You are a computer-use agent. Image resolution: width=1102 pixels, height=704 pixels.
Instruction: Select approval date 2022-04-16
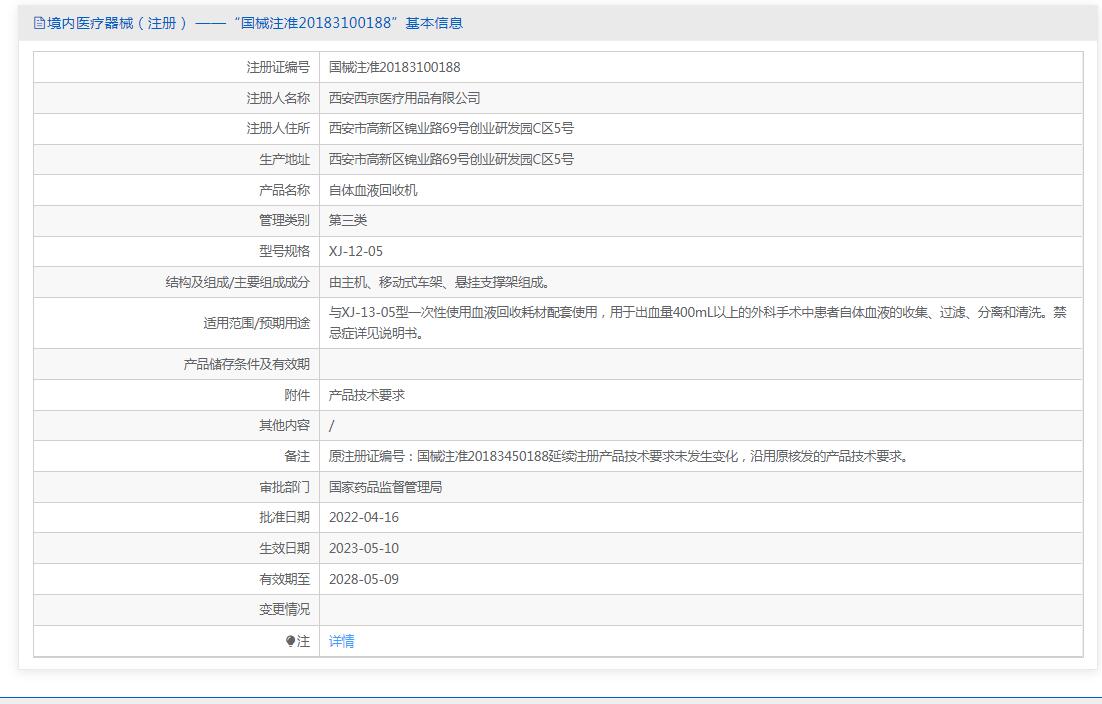tap(364, 517)
